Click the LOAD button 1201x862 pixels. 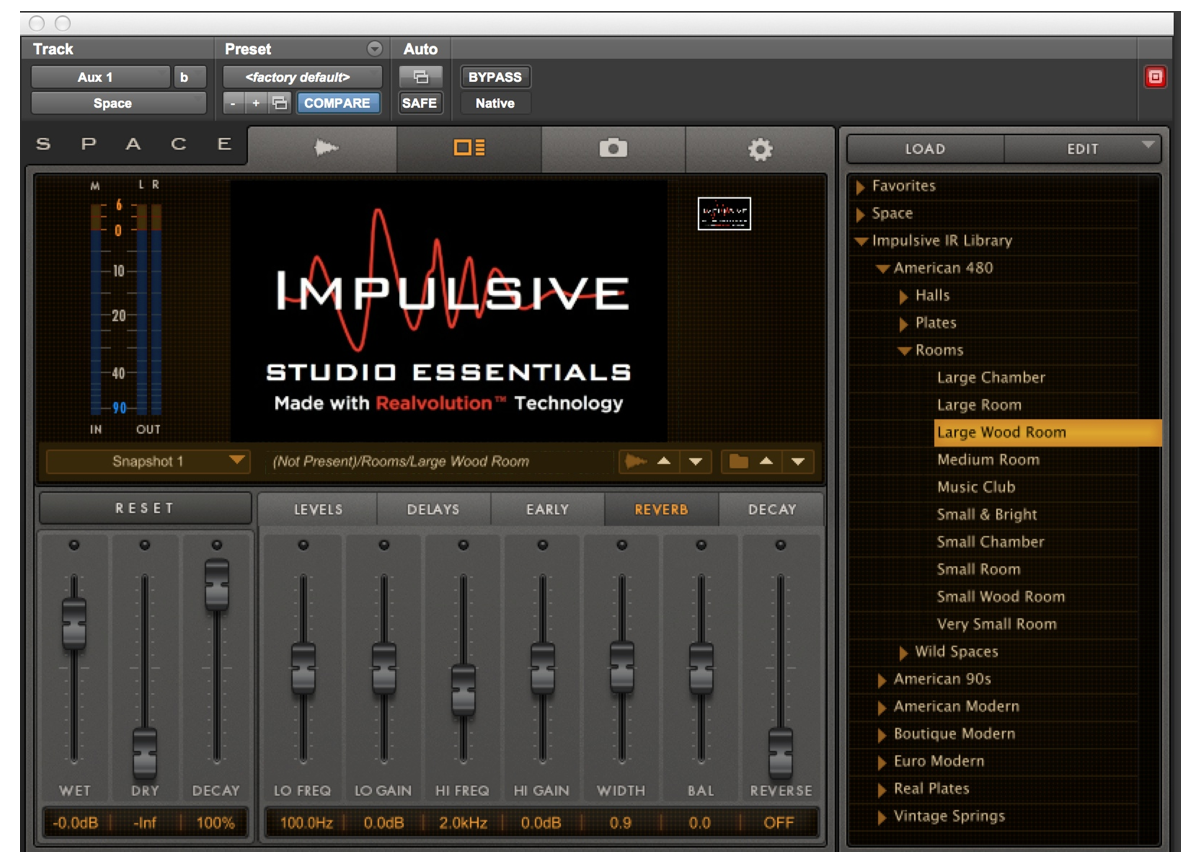click(924, 149)
